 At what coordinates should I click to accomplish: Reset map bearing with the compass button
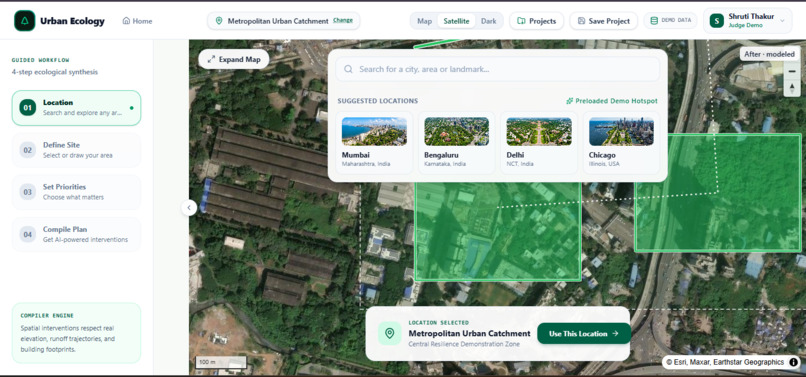792,88
